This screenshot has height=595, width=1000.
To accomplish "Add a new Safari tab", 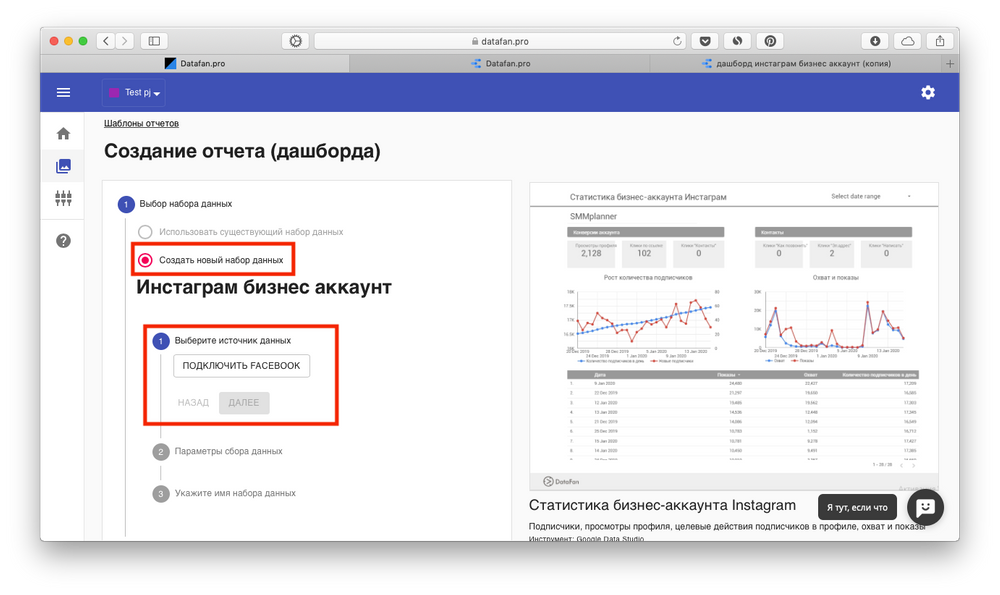I will tap(950, 63).
